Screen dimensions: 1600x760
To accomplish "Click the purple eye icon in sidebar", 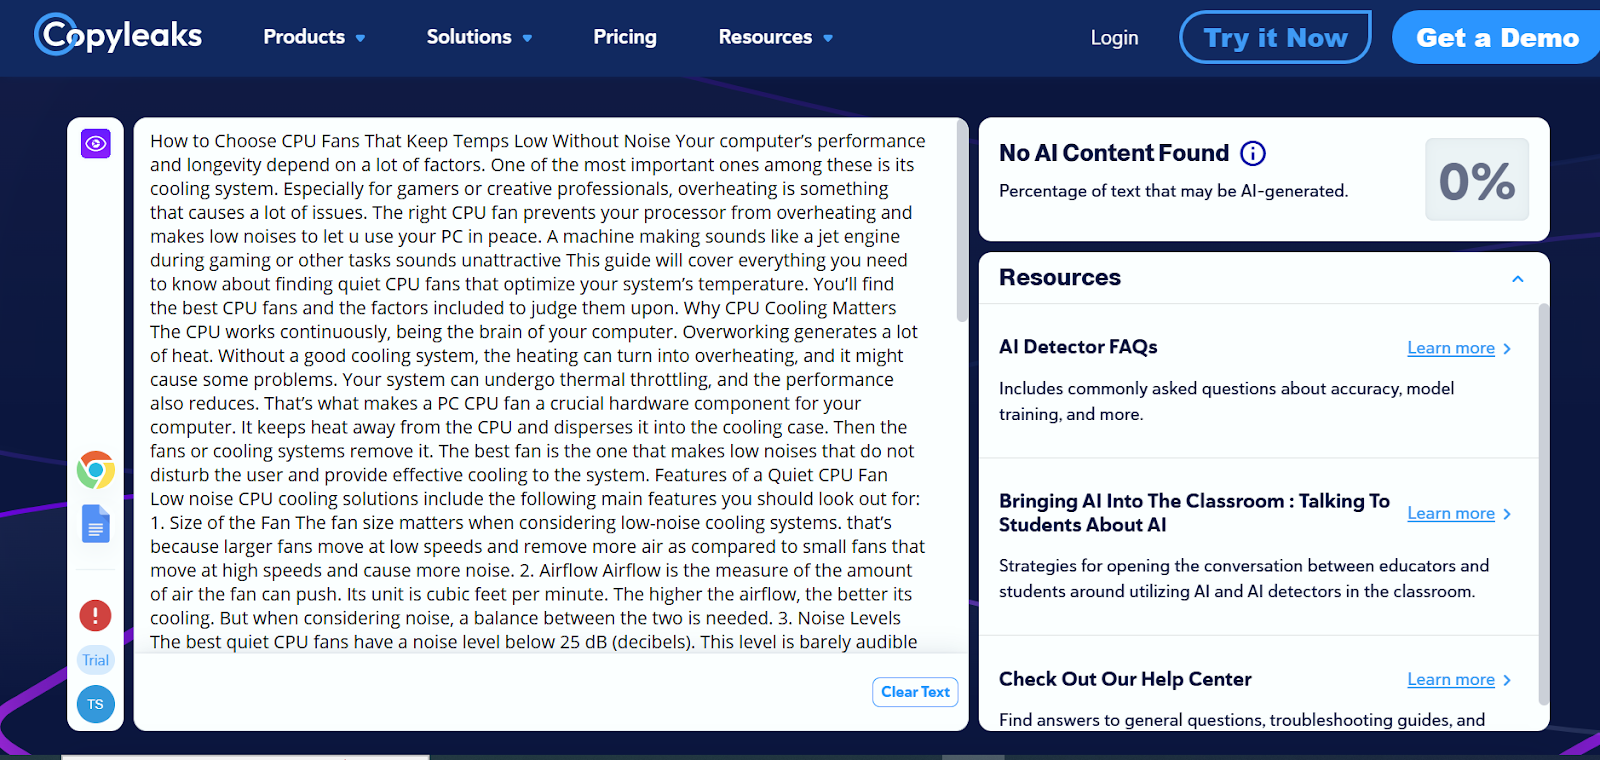I will click(96, 144).
